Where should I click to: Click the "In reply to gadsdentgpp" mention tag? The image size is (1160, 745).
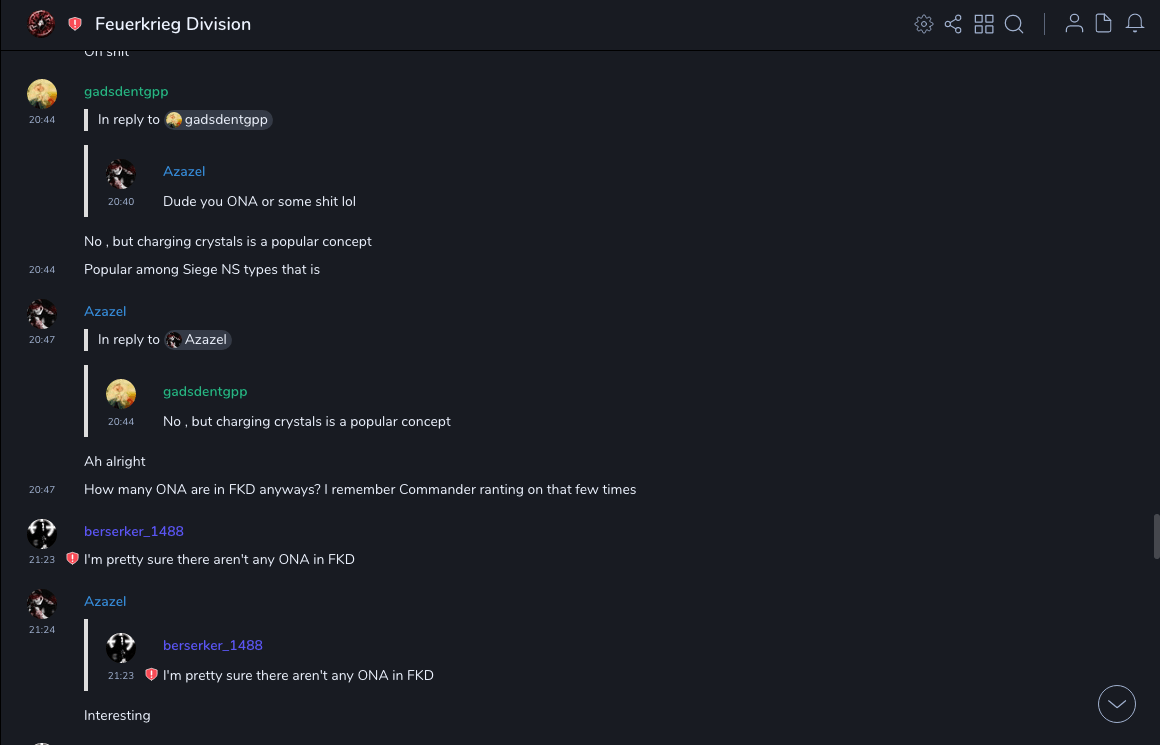coord(219,120)
